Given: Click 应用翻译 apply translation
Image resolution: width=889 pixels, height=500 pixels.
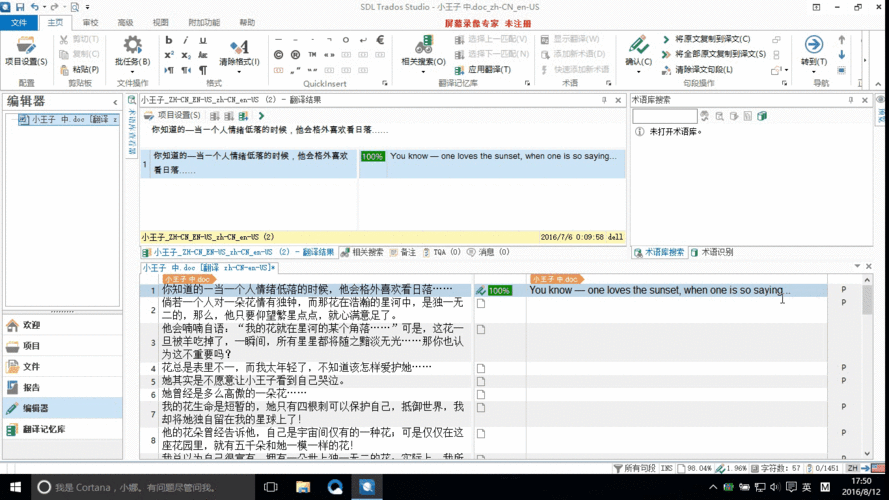Looking at the screenshot, I should (483, 69).
